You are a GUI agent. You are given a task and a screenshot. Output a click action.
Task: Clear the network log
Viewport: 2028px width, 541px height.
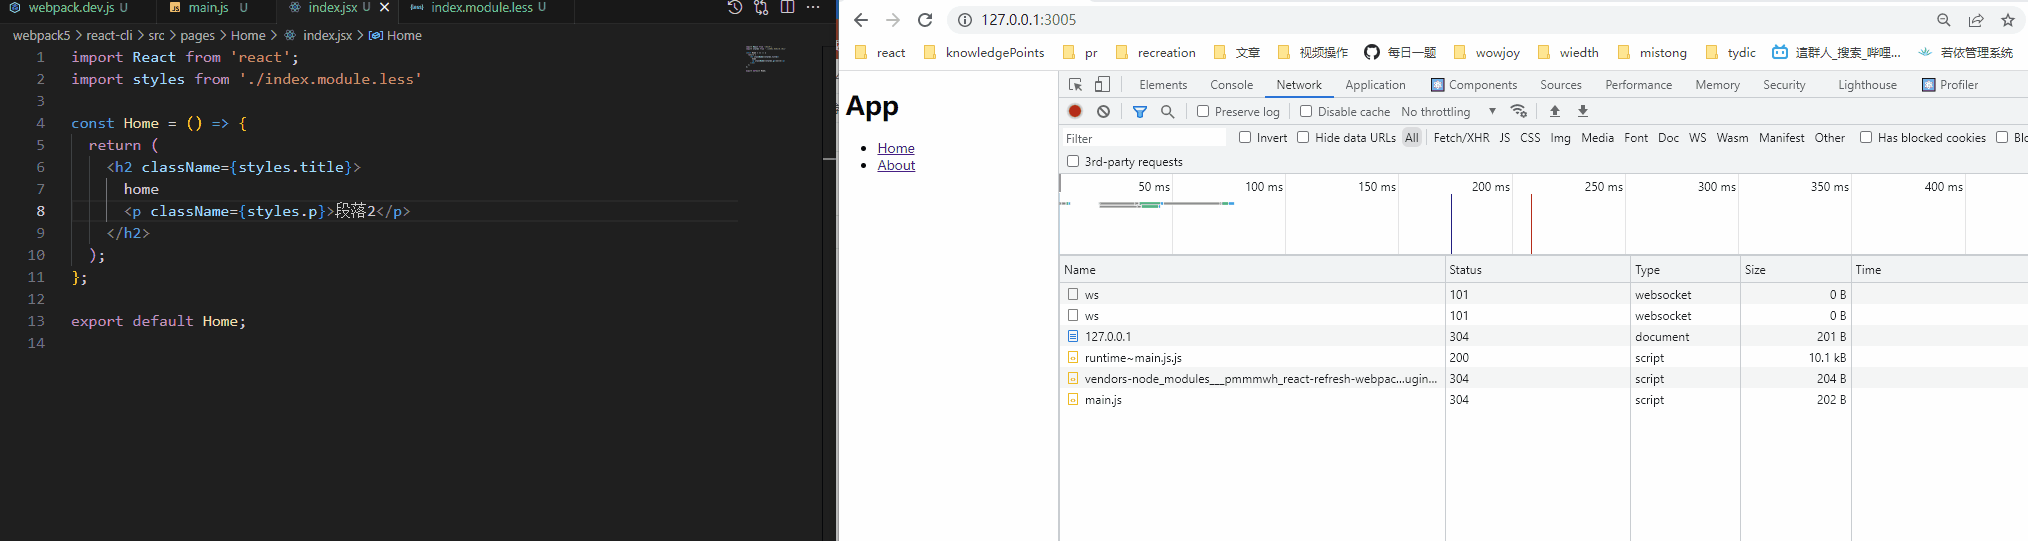(x=1103, y=111)
